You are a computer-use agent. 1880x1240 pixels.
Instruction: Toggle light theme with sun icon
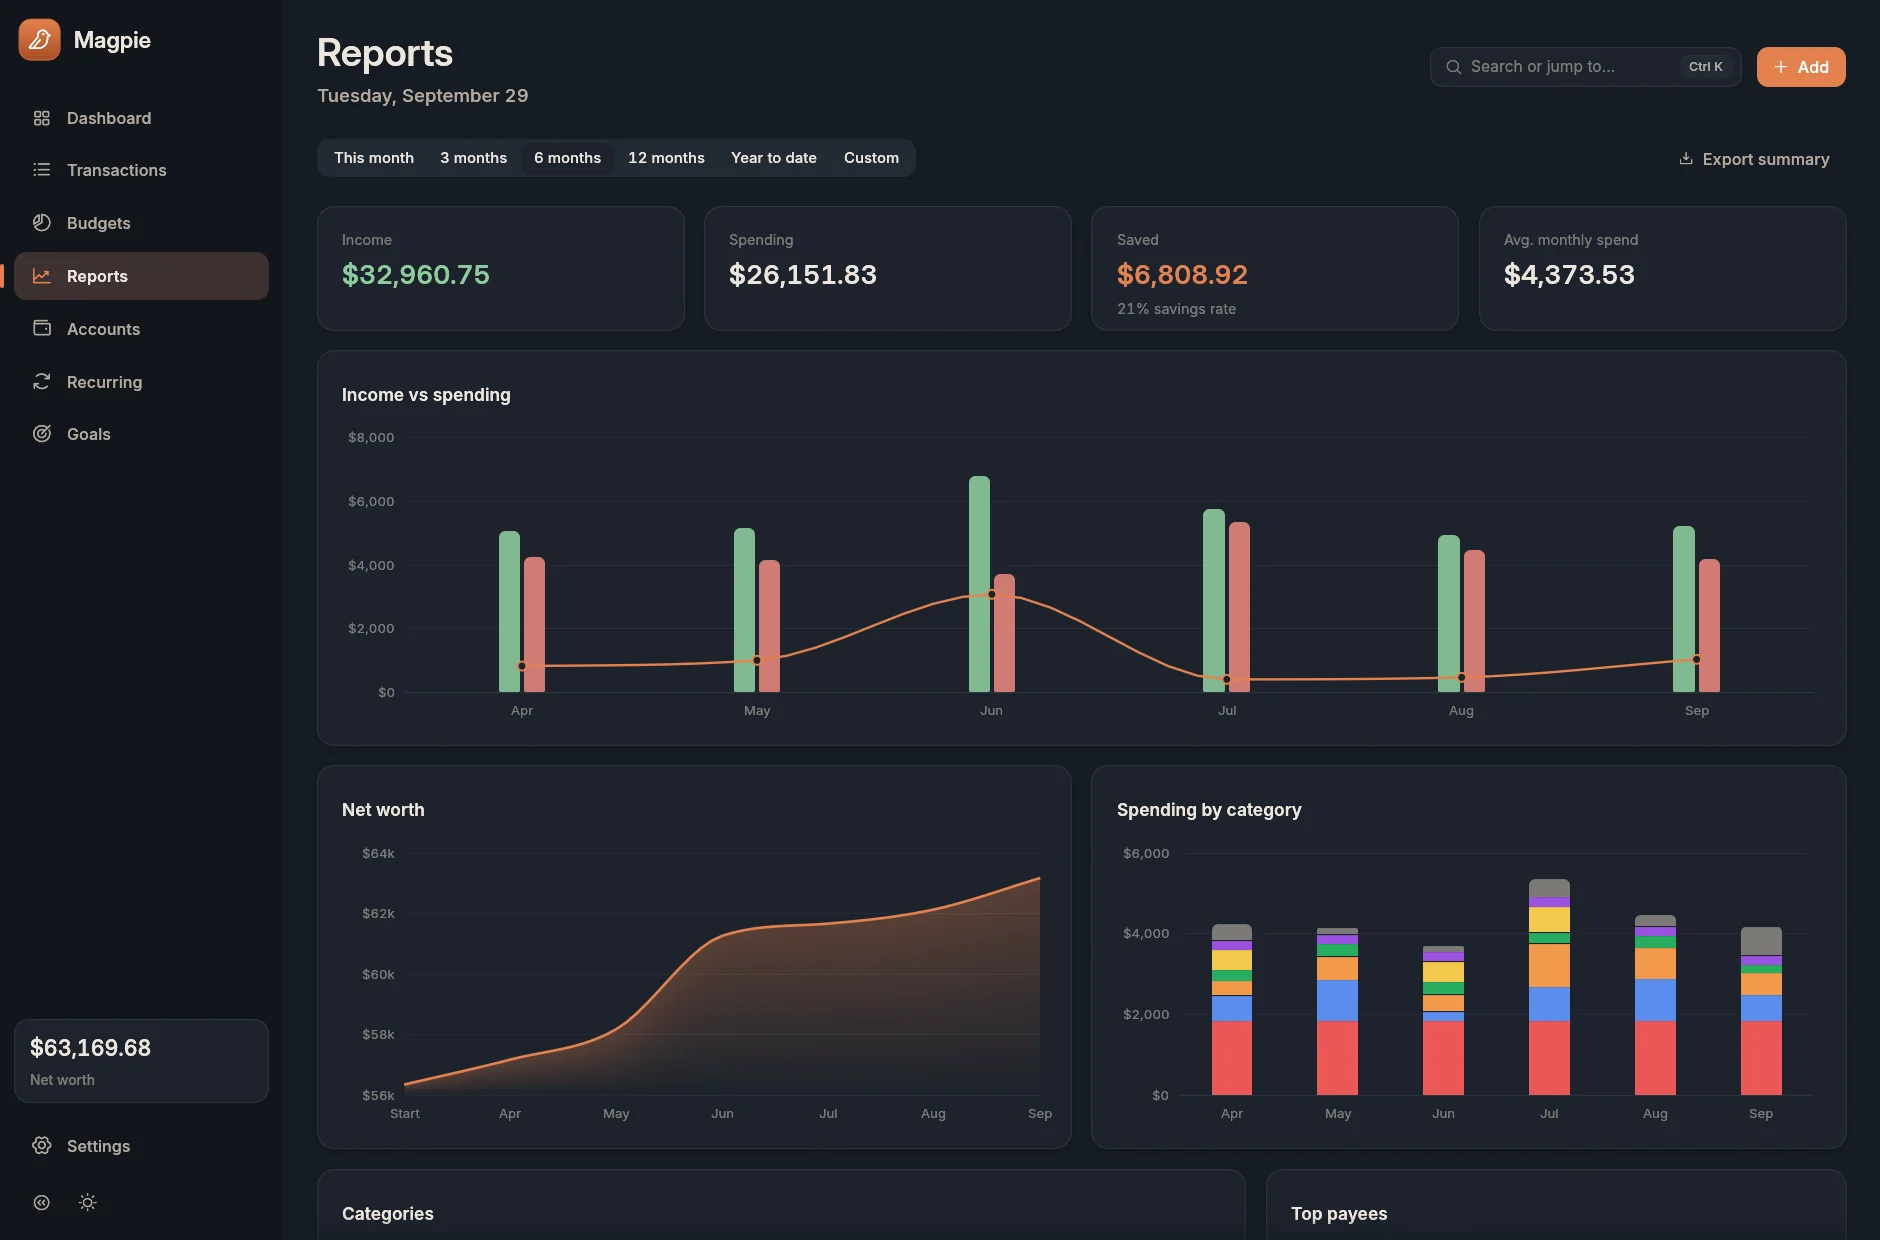pyautogui.click(x=87, y=1203)
